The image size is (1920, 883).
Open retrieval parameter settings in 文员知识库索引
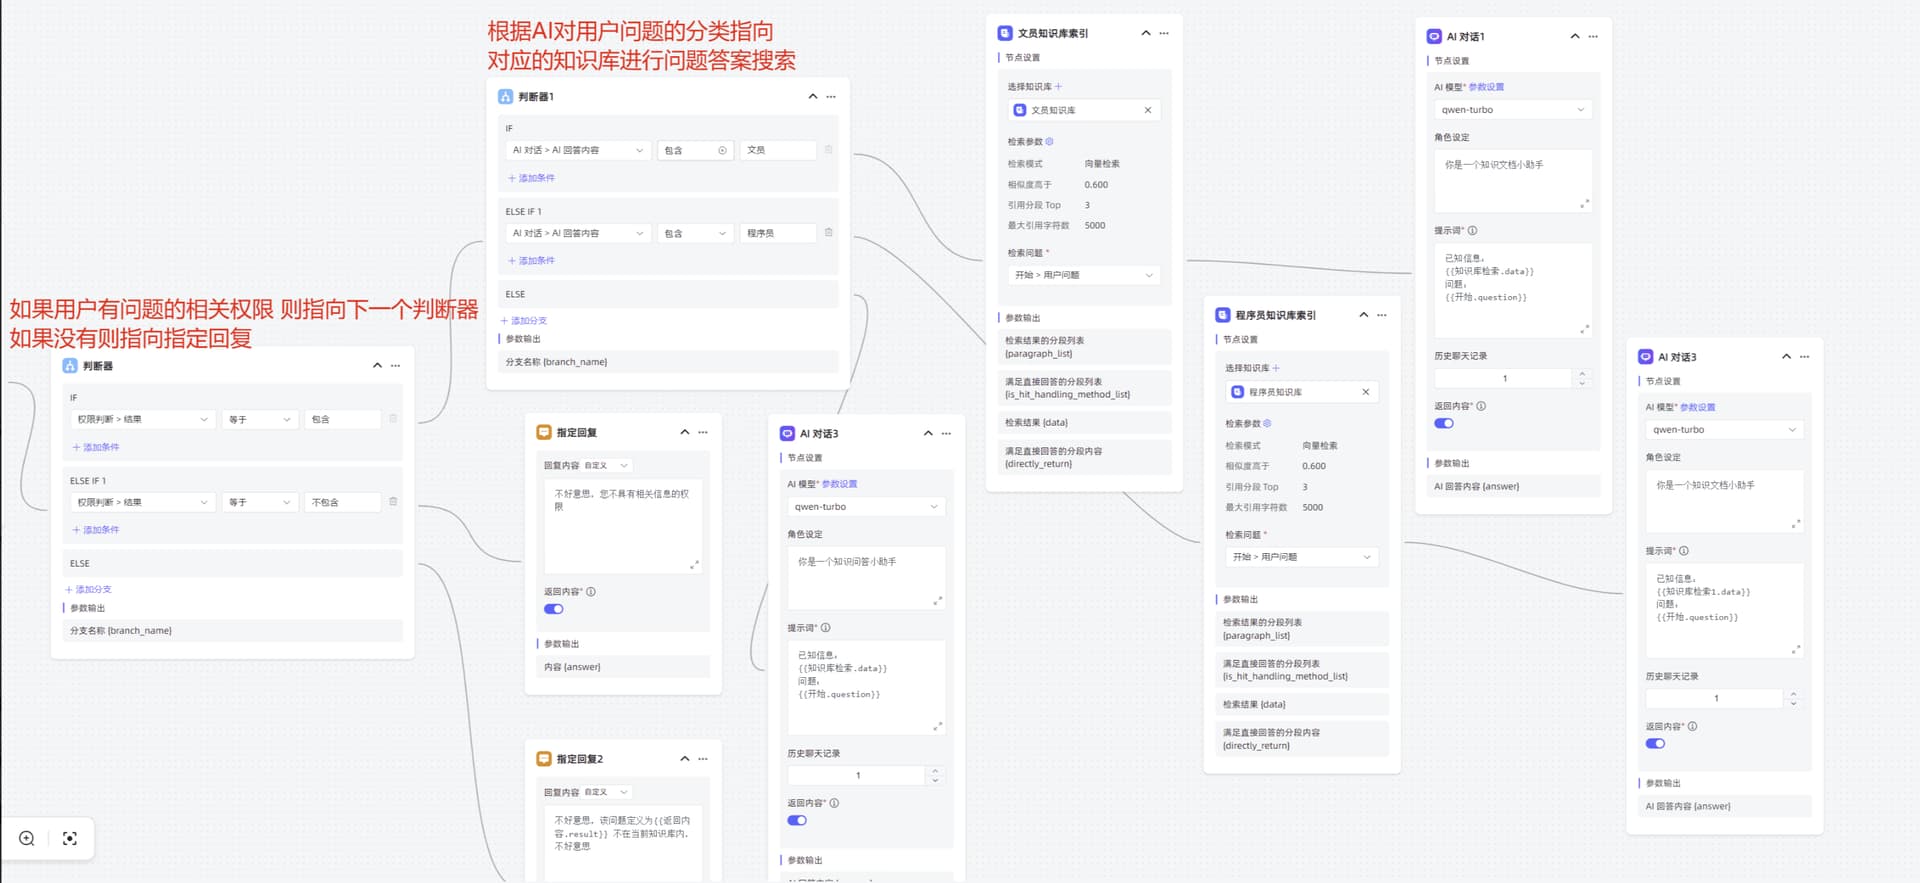tap(1049, 142)
